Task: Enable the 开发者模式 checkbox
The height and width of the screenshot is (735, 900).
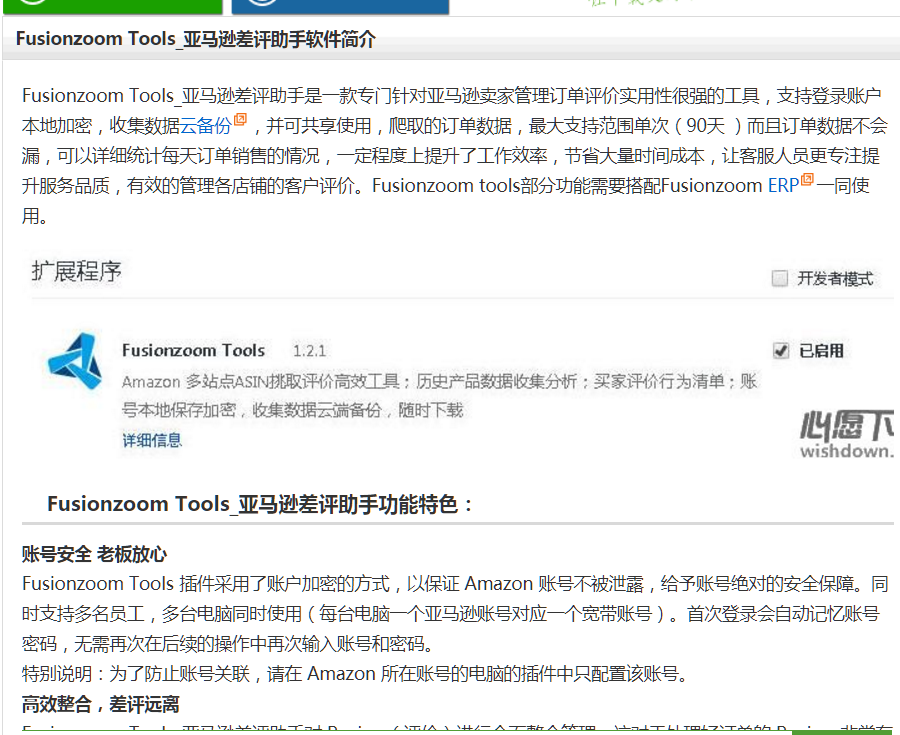Action: 779,279
